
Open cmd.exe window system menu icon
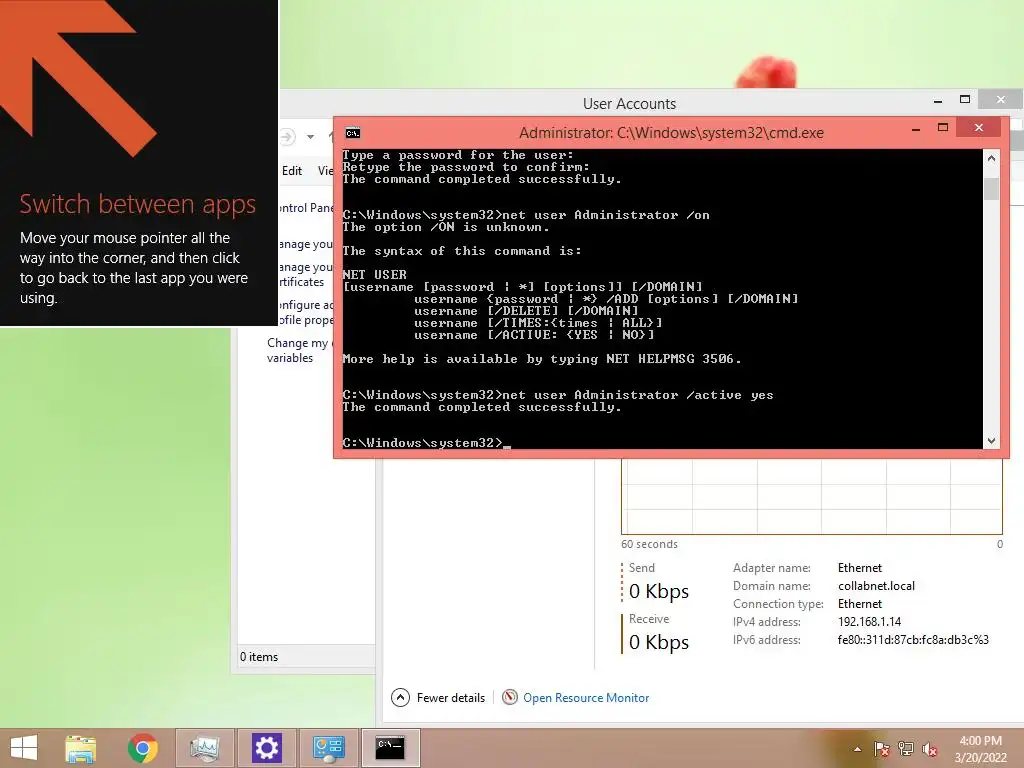(353, 133)
